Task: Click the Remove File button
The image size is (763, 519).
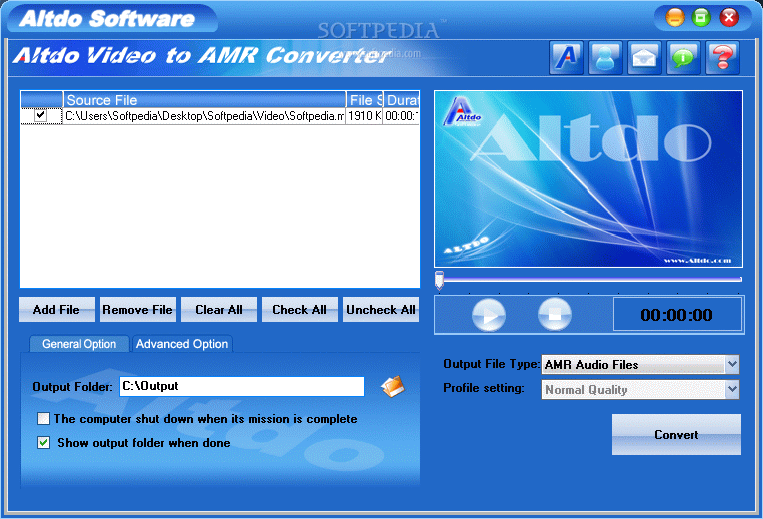Action: pyautogui.click(x=138, y=310)
